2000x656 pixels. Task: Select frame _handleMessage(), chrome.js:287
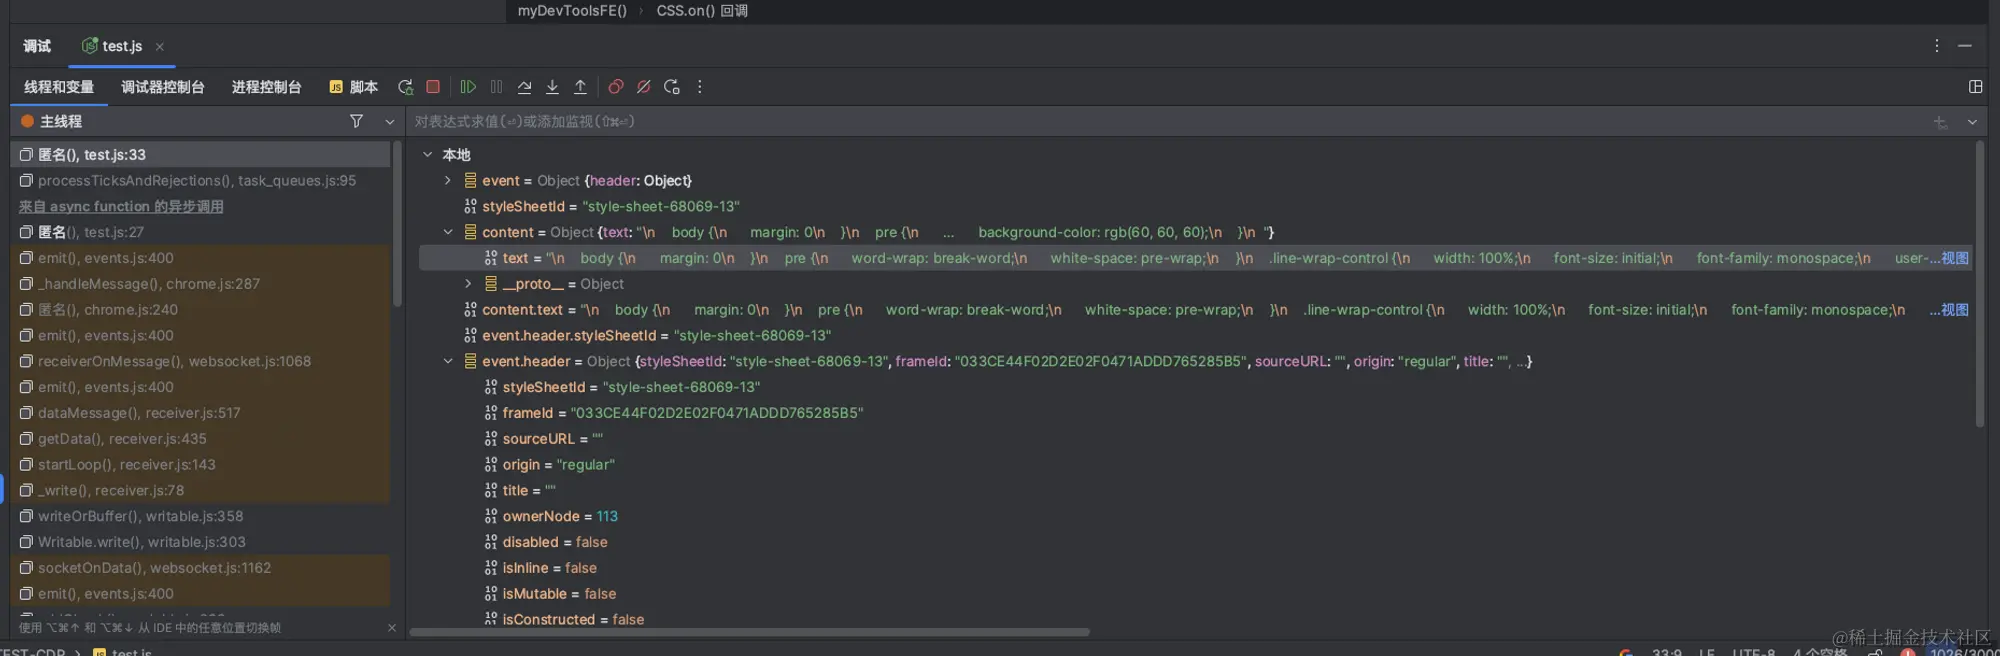(x=200, y=284)
